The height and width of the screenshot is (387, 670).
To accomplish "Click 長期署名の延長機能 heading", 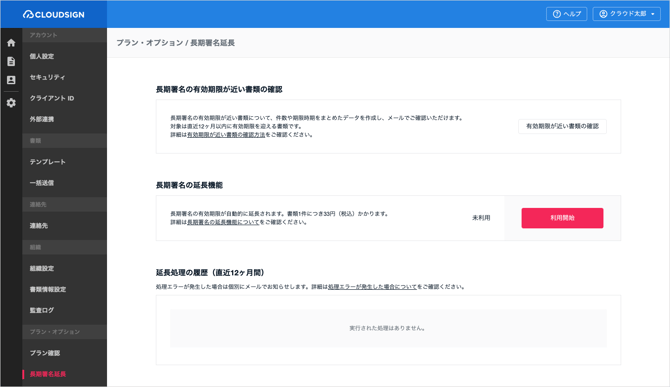I will point(189,185).
